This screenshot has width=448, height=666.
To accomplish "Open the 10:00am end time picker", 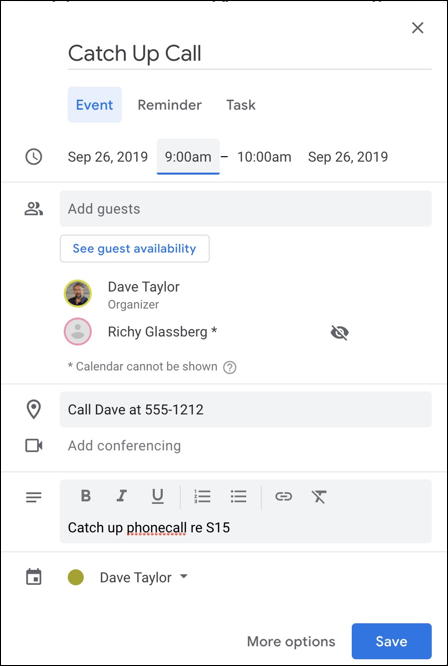I will (x=264, y=157).
